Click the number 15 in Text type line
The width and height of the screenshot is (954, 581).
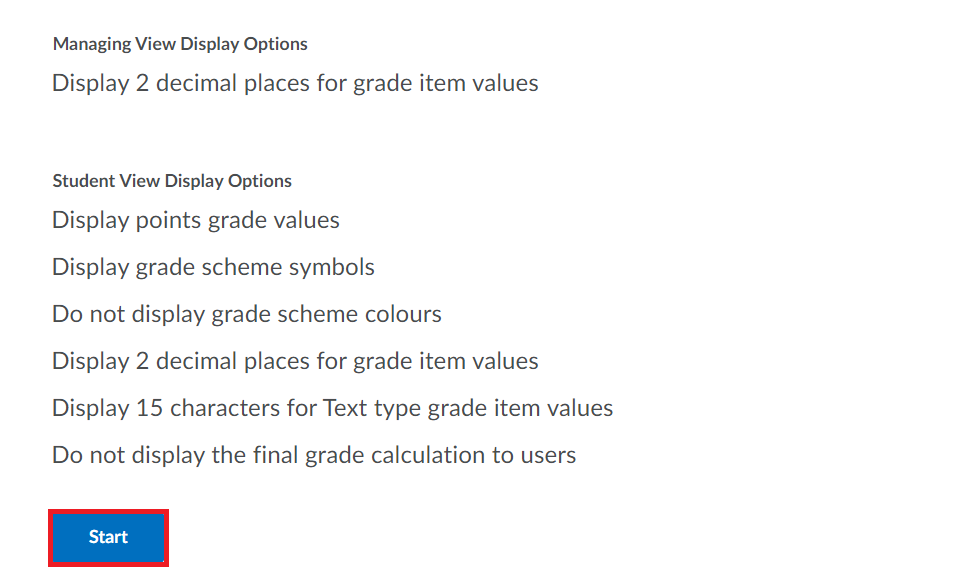pos(150,408)
